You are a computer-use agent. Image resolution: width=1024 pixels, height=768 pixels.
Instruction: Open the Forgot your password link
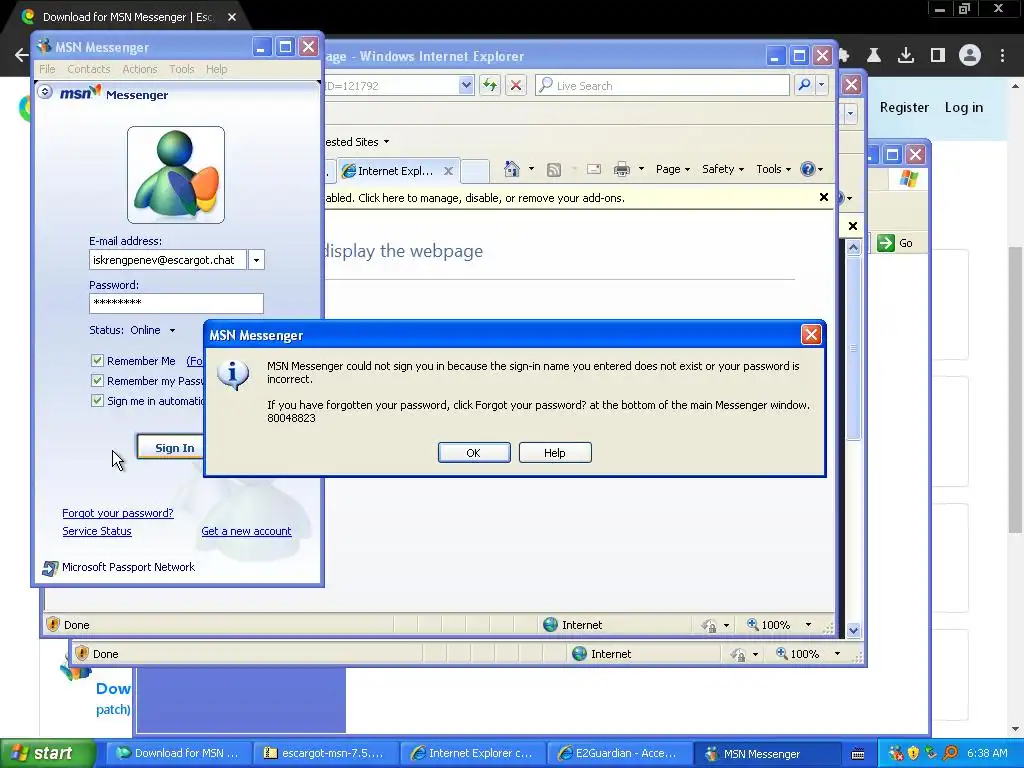[118, 513]
